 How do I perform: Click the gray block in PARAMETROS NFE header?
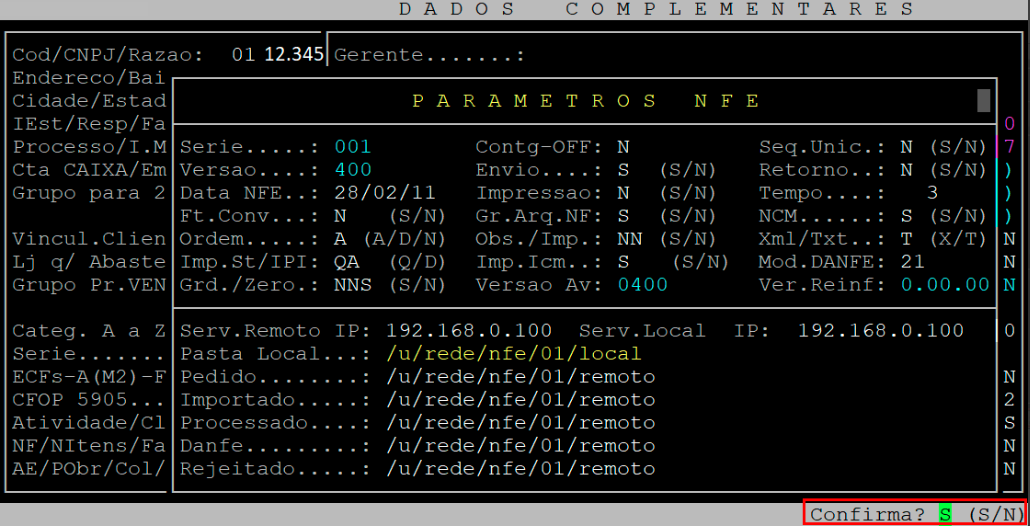pos(983,100)
